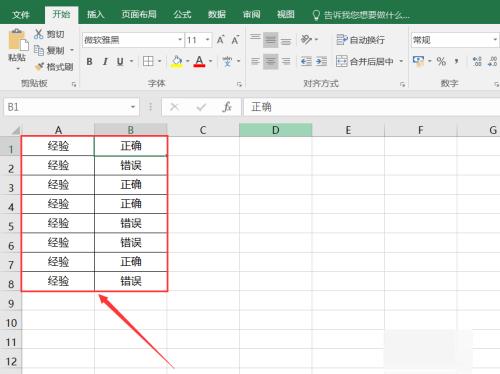
Task: Apply yellow fill color bucket
Action: pos(177,61)
